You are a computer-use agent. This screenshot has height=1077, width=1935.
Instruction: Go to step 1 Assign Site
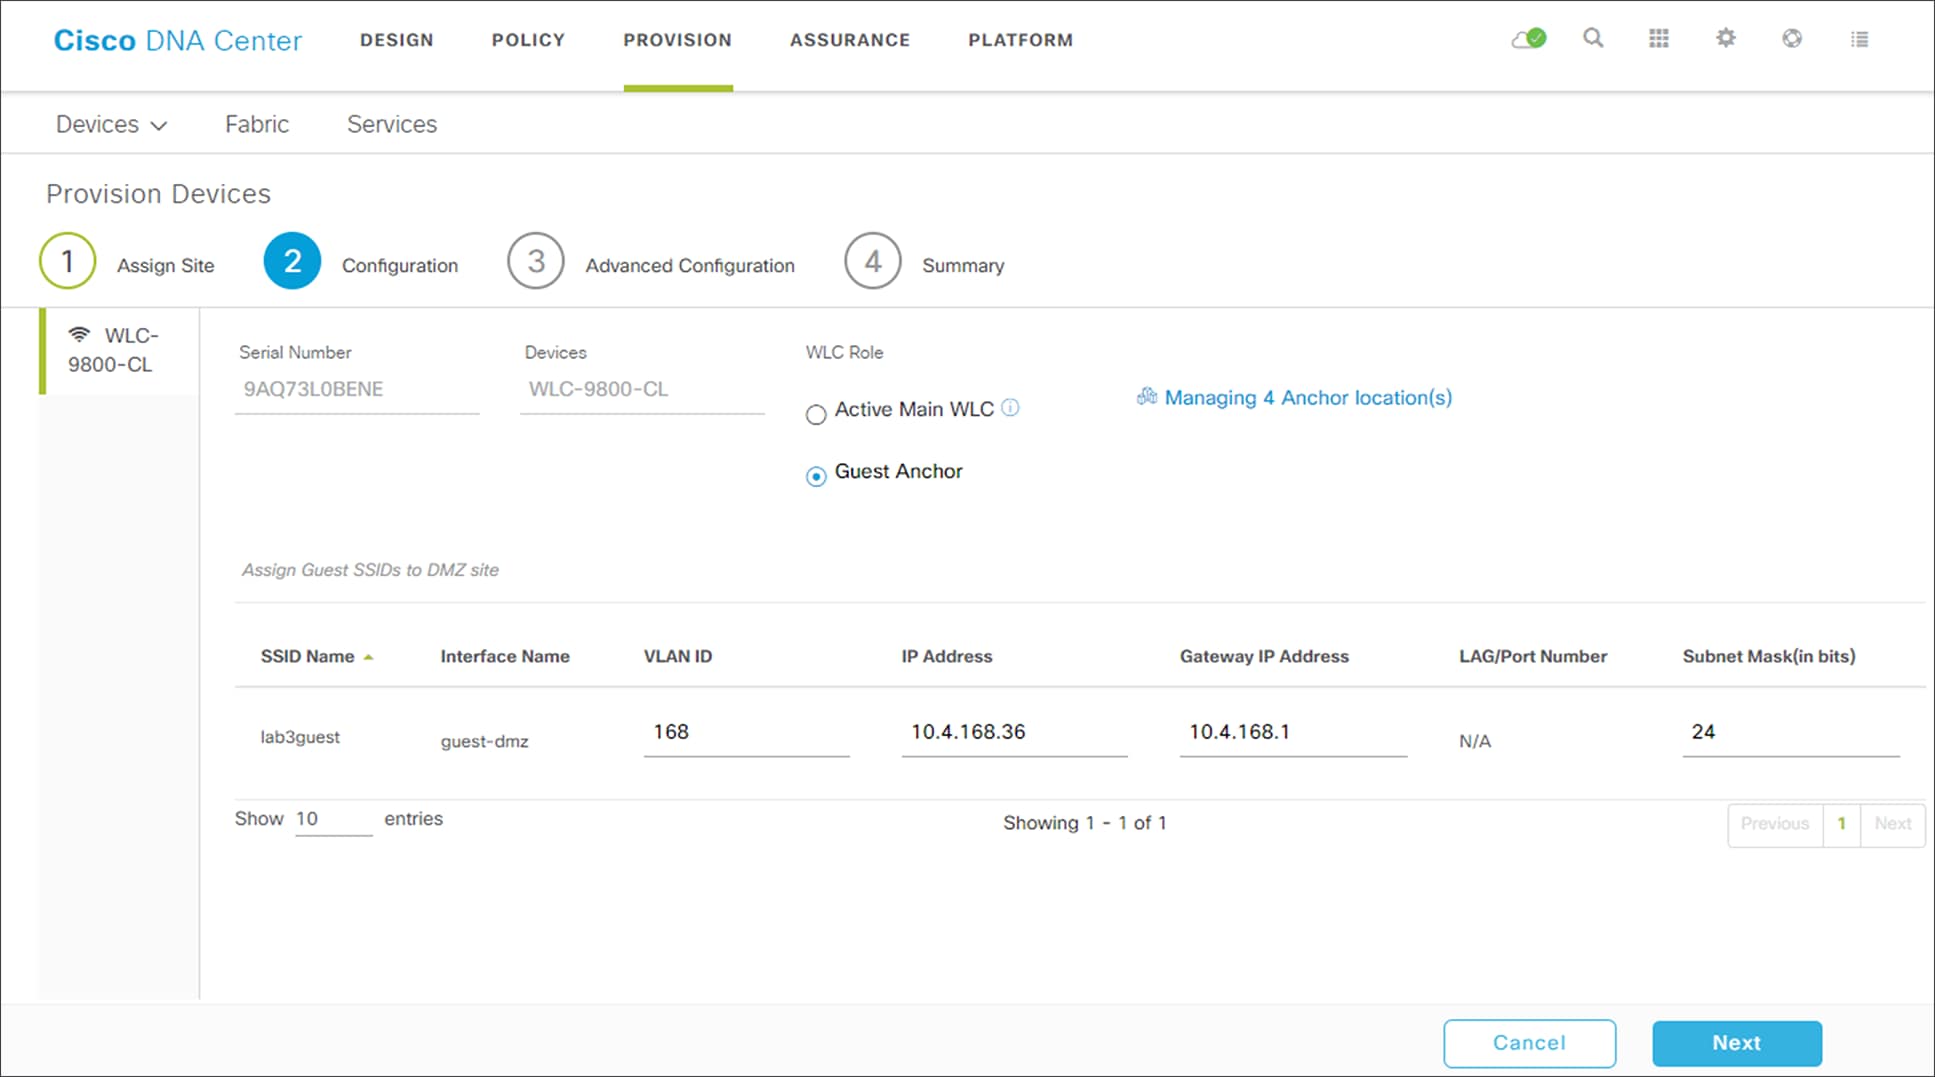point(127,262)
